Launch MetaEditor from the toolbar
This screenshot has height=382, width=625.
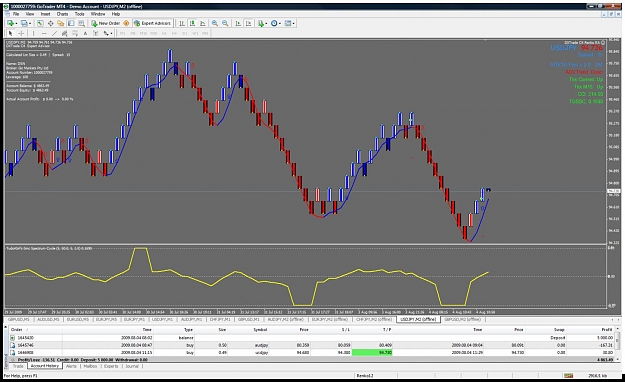[126, 23]
